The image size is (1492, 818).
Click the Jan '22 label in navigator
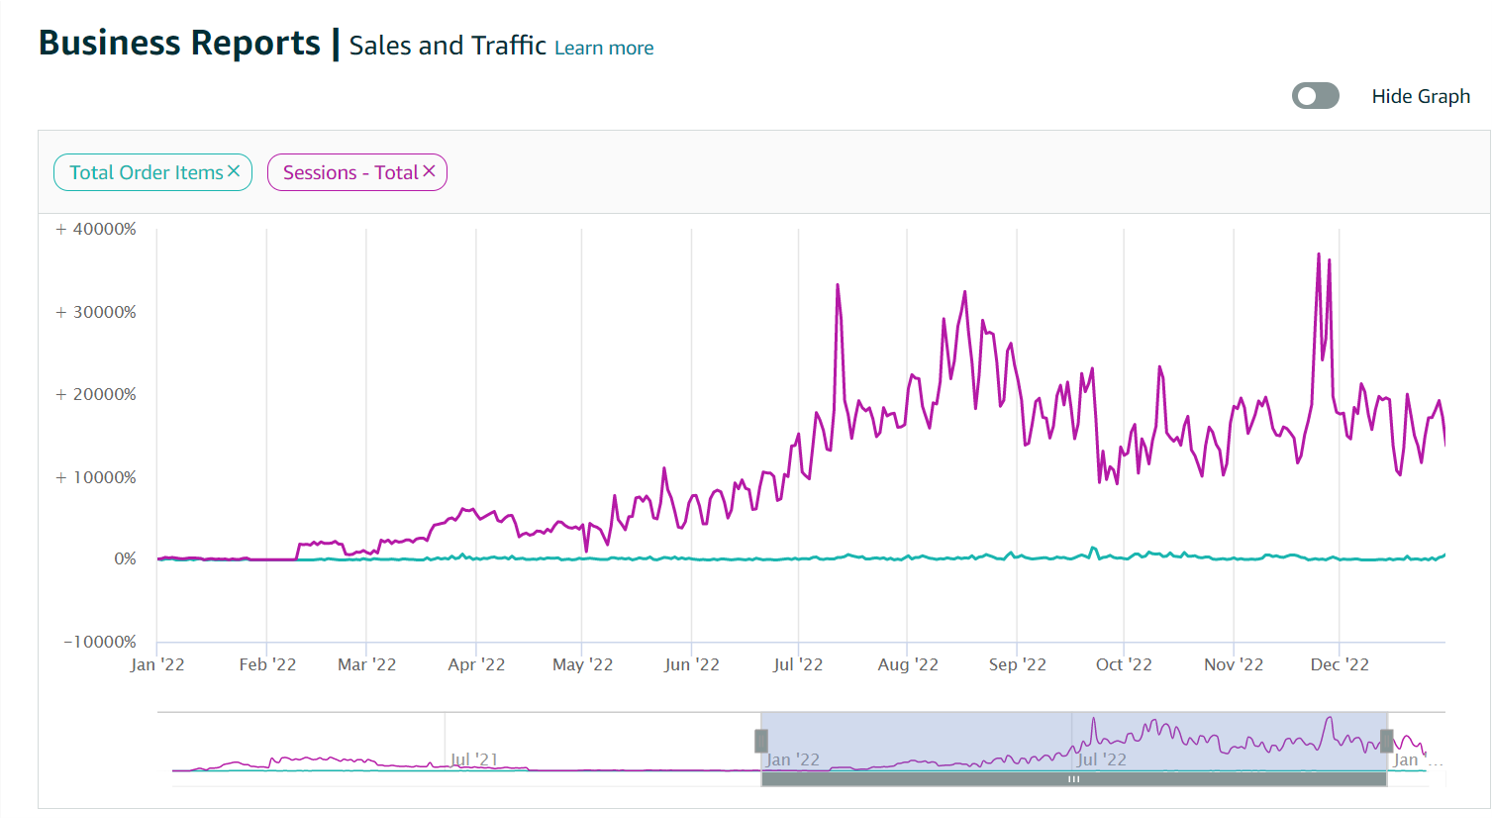tap(793, 759)
